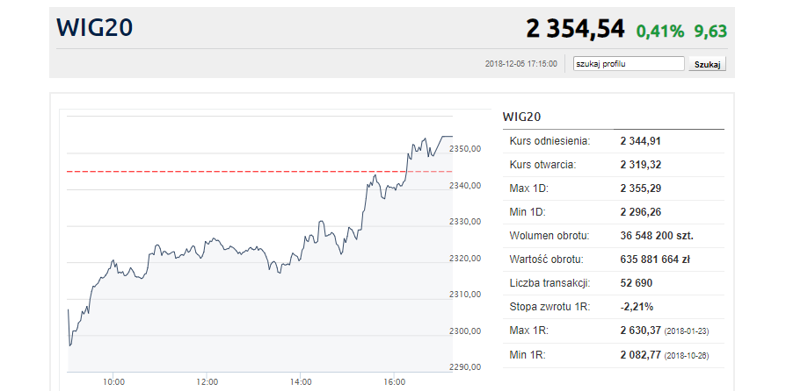
Task: Click the red dashed reference line
Action: (260, 171)
